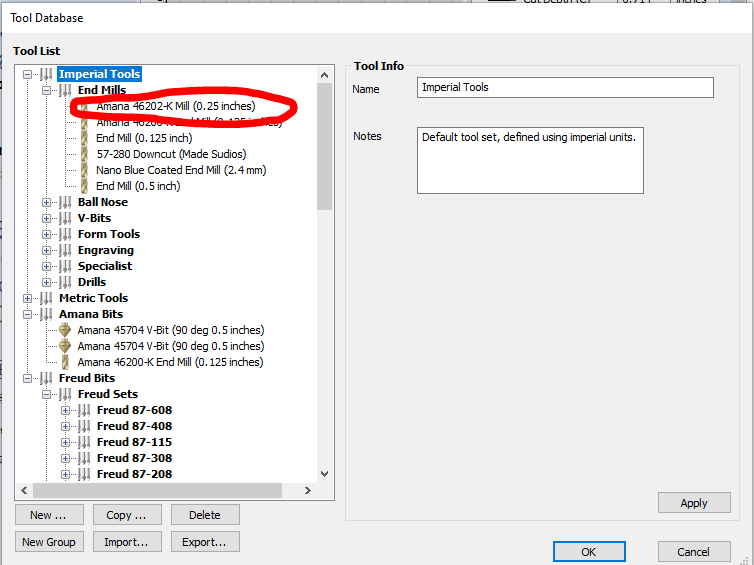Expand the Ball Nose group

coord(46,202)
